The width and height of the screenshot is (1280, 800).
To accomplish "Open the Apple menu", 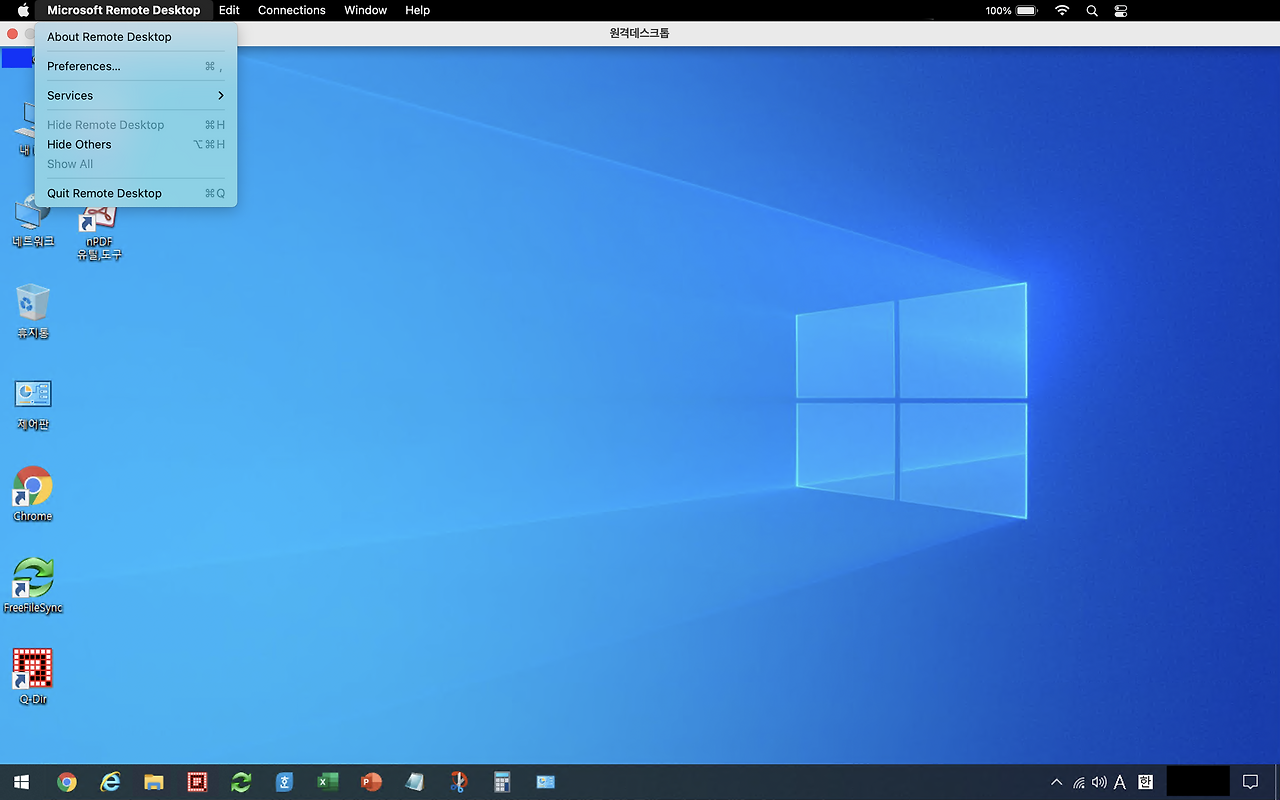I will [23, 10].
